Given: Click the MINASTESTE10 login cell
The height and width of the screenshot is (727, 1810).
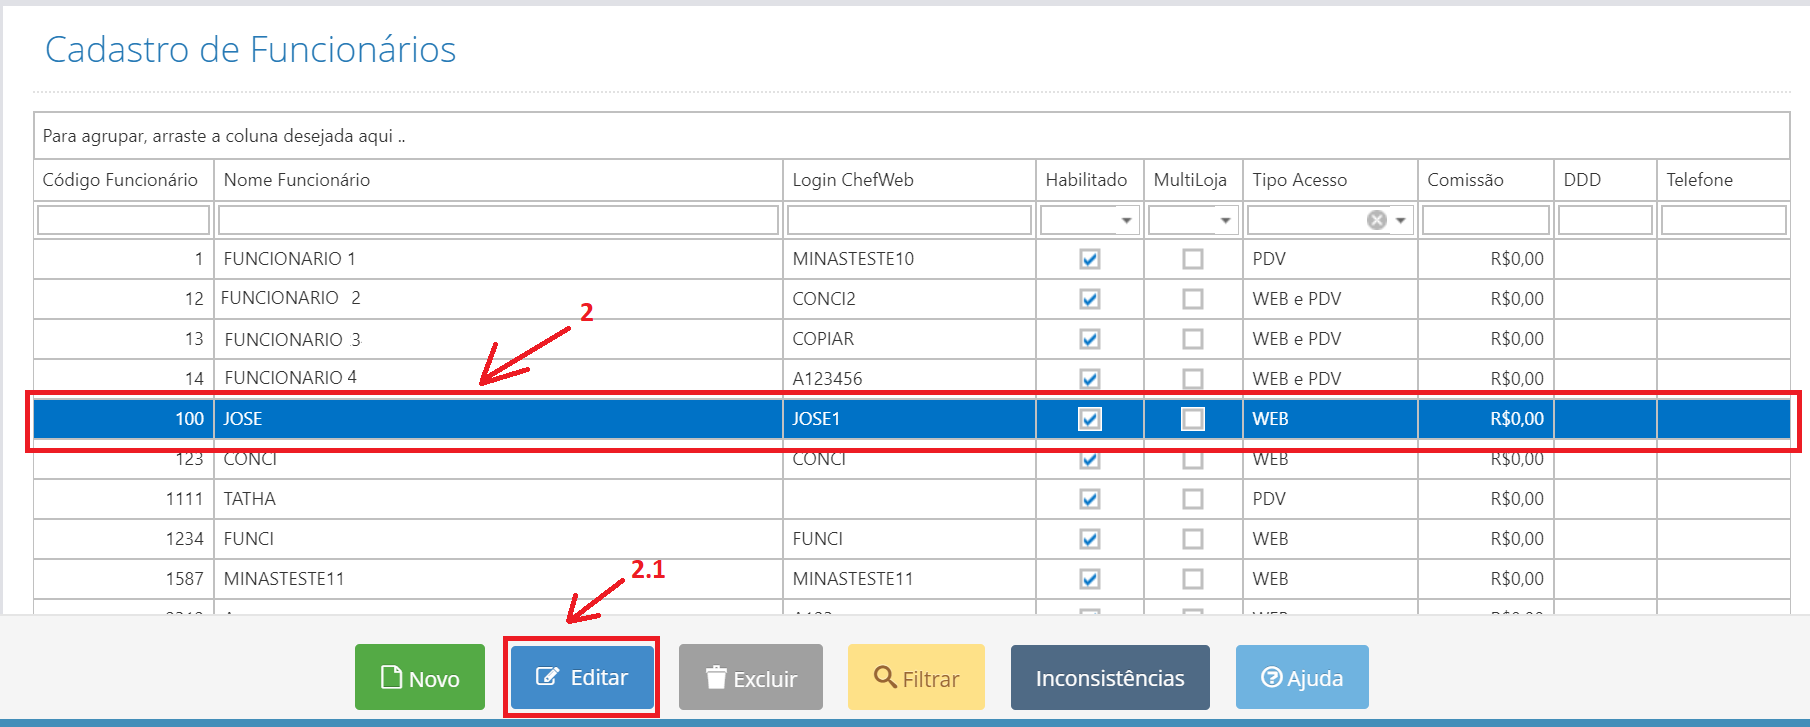Looking at the screenshot, I should pyautogui.click(x=909, y=259).
